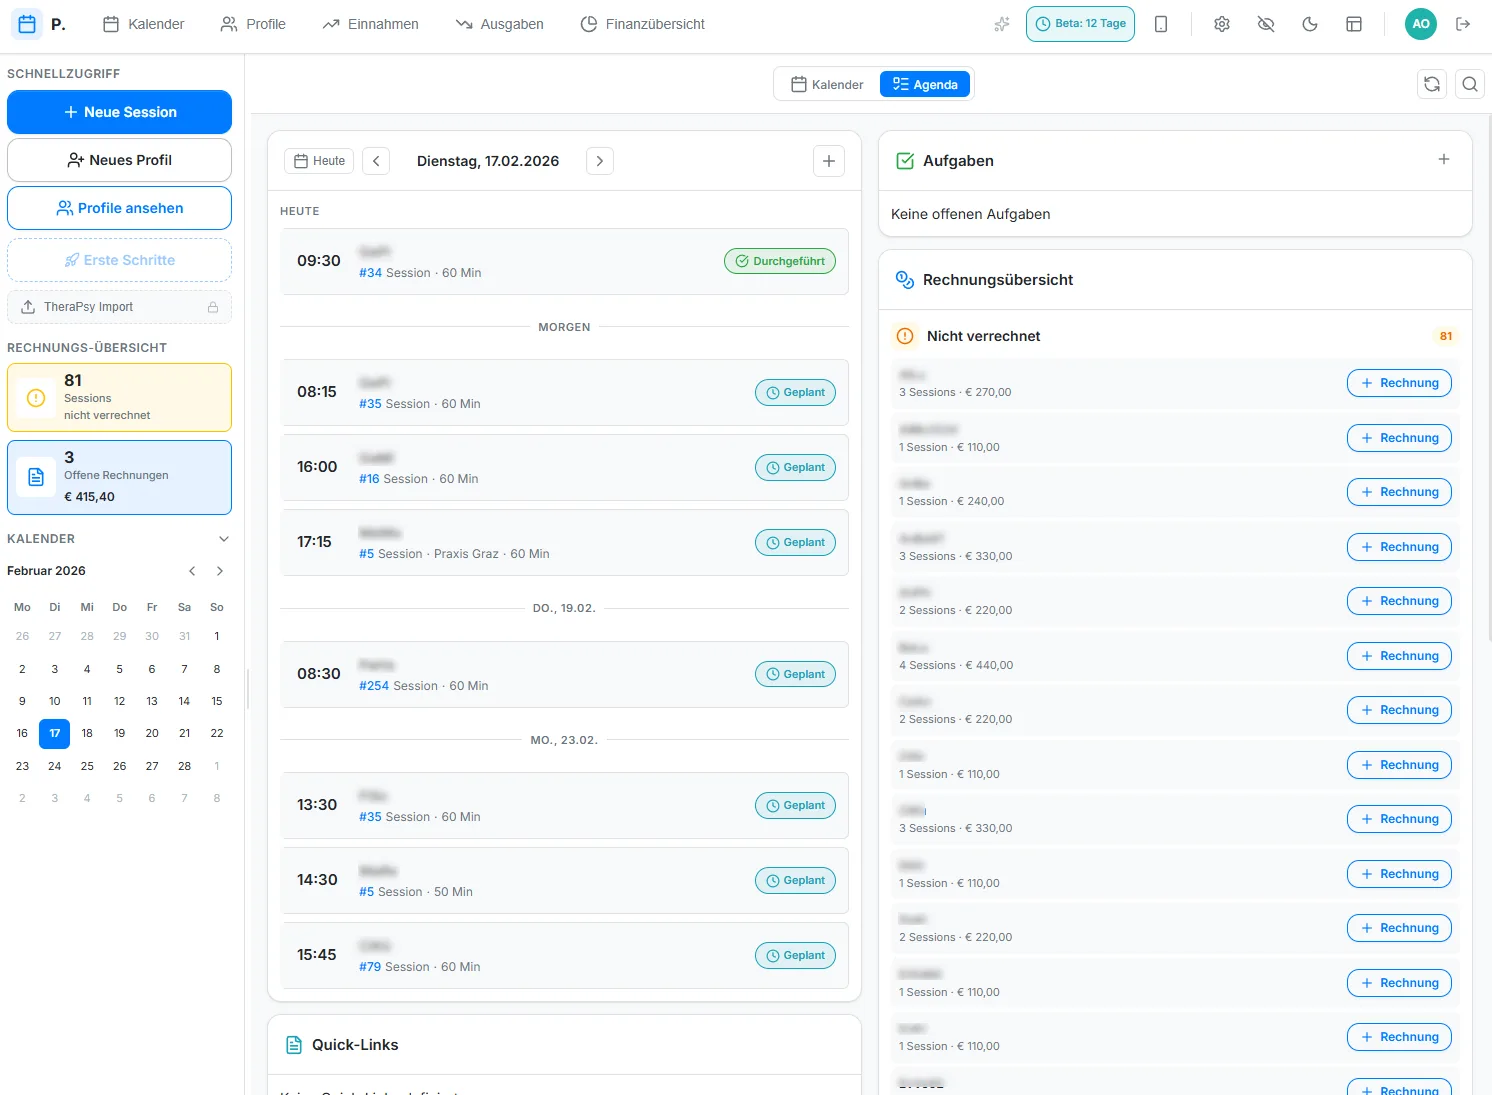Click the refresh icon near search
The height and width of the screenshot is (1095, 1492).
click(x=1432, y=84)
